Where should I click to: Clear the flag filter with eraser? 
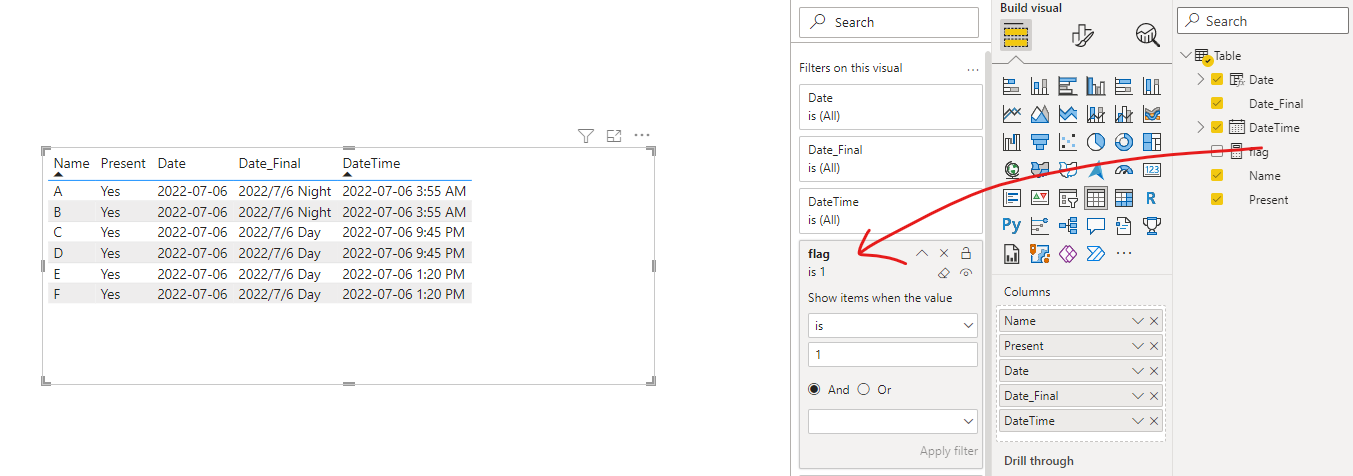click(x=944, y=273)
